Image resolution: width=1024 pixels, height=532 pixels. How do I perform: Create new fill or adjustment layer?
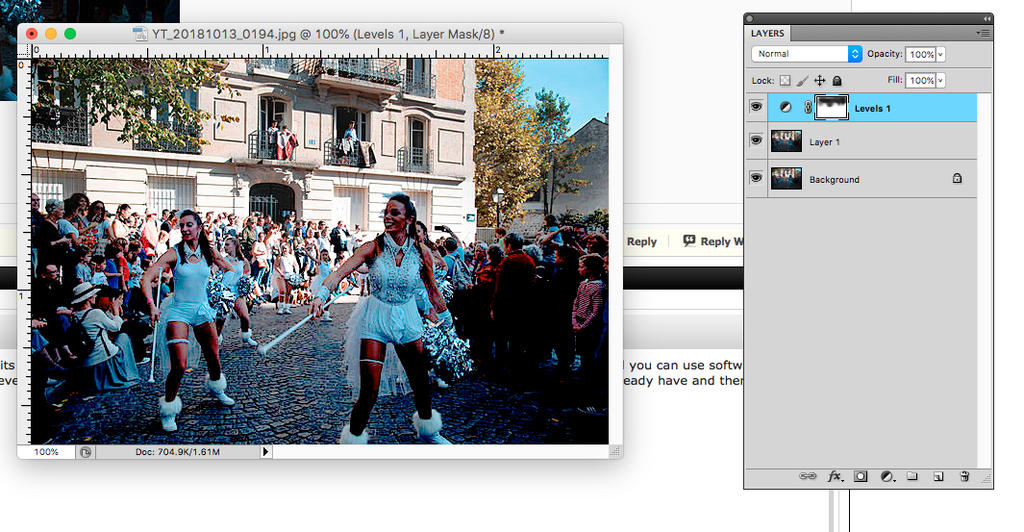click(886, 477)
